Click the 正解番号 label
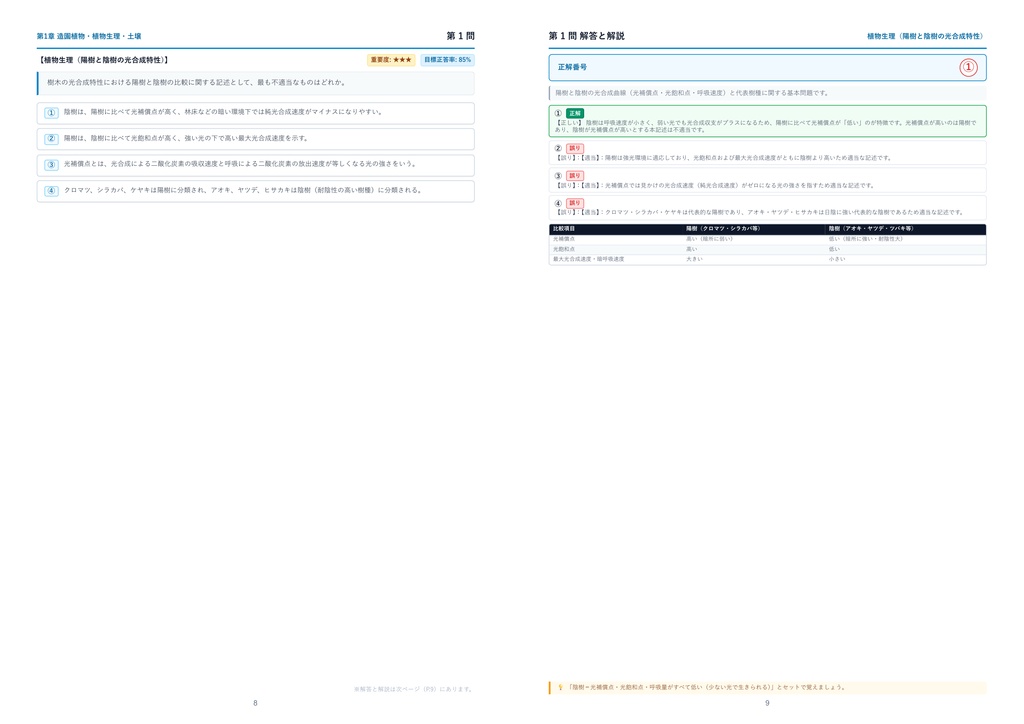 572,67
